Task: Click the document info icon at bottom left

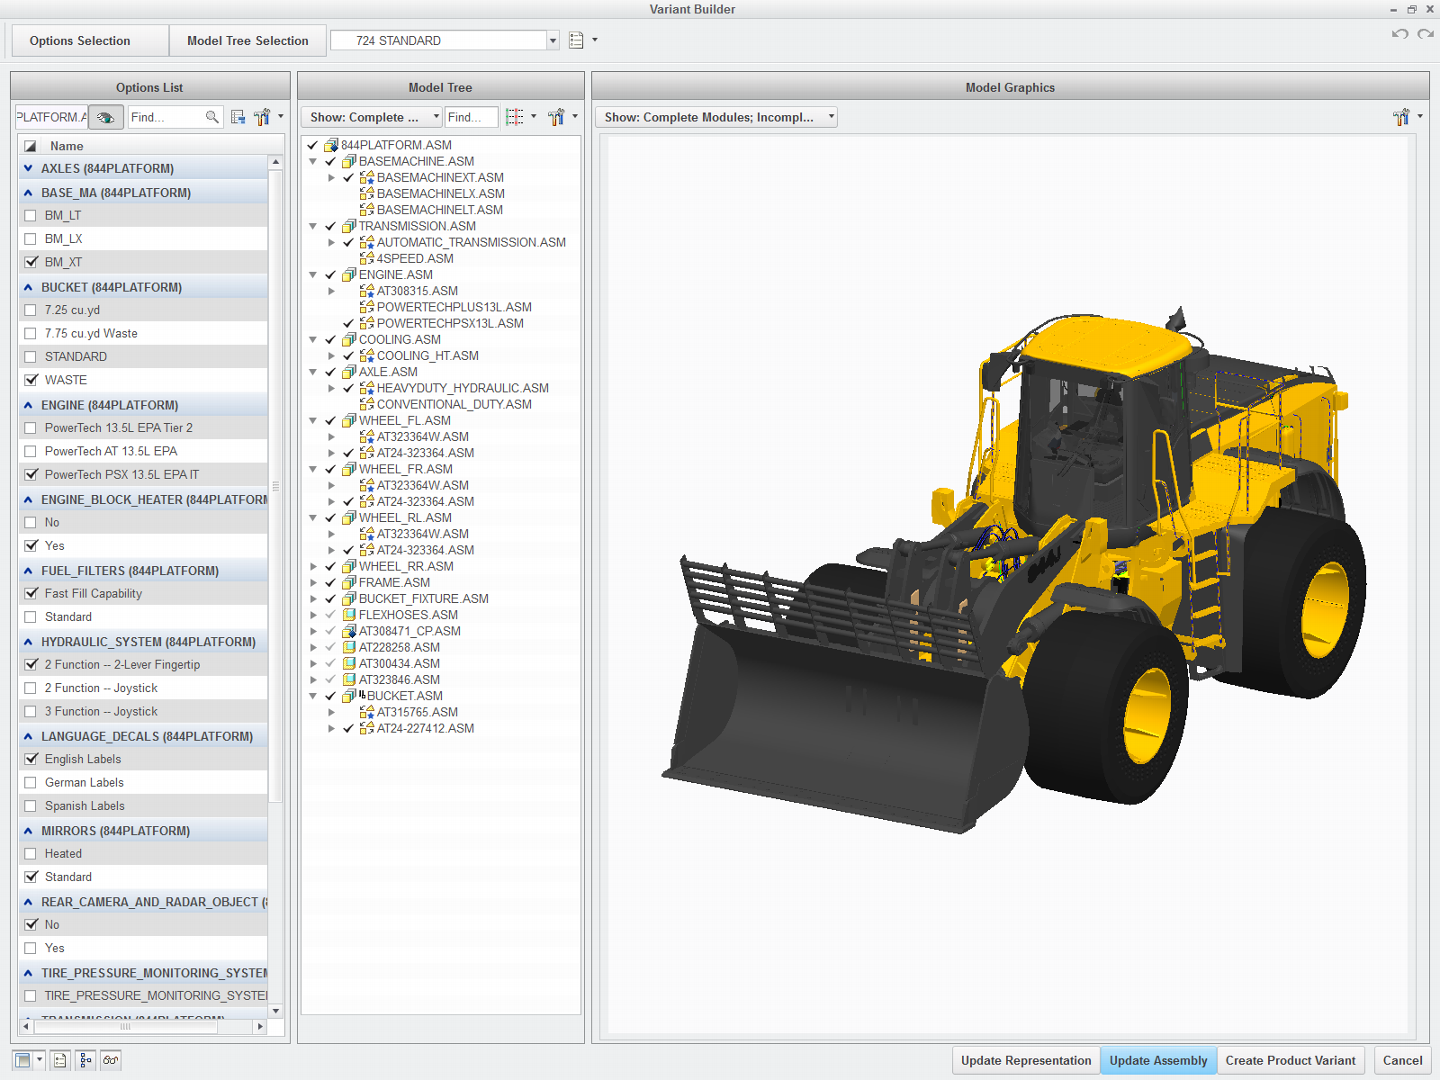Action: (59, 1060)
